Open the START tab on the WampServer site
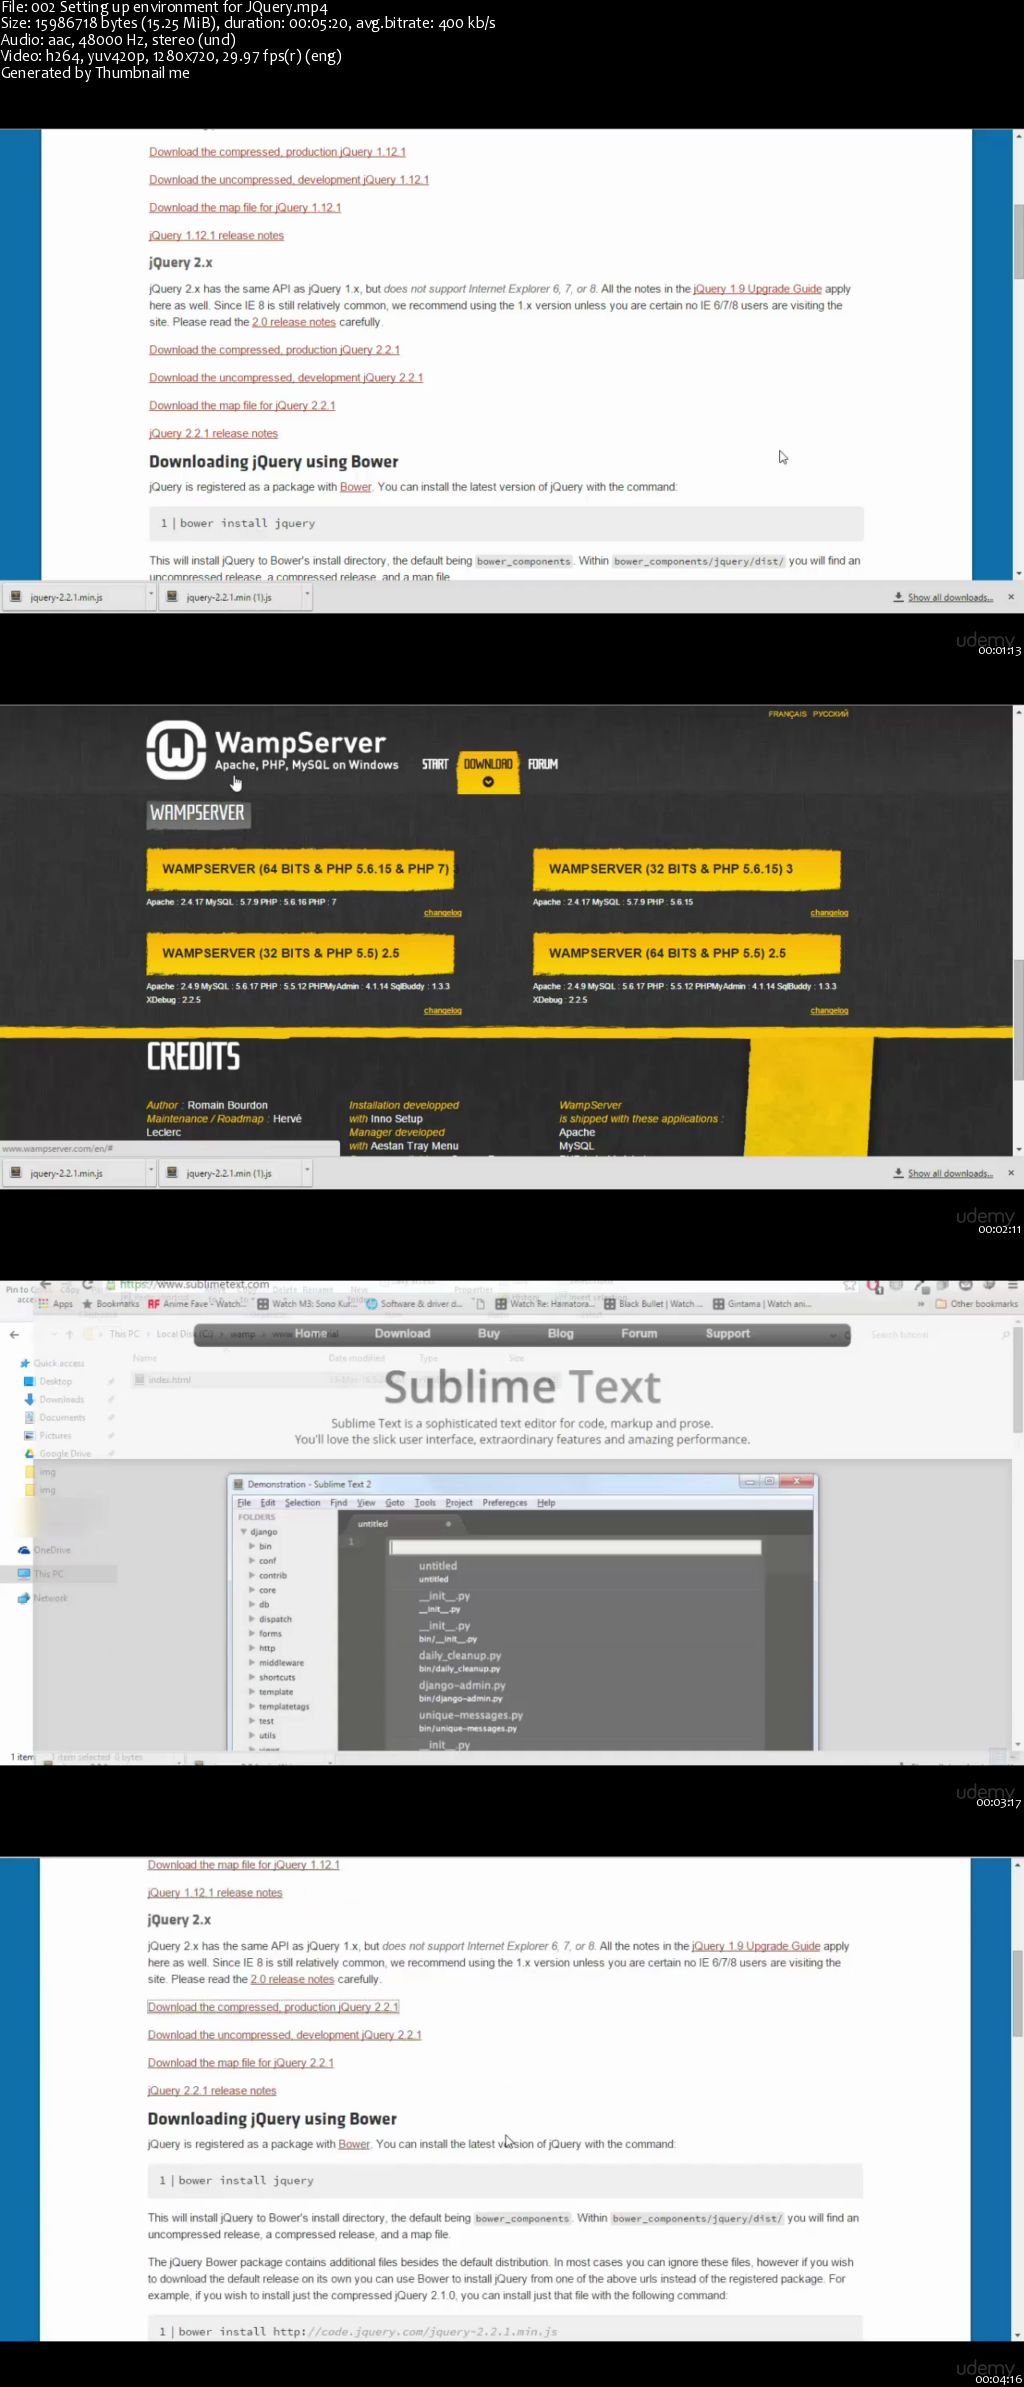 pyautogui.click(x=435, y=764)
